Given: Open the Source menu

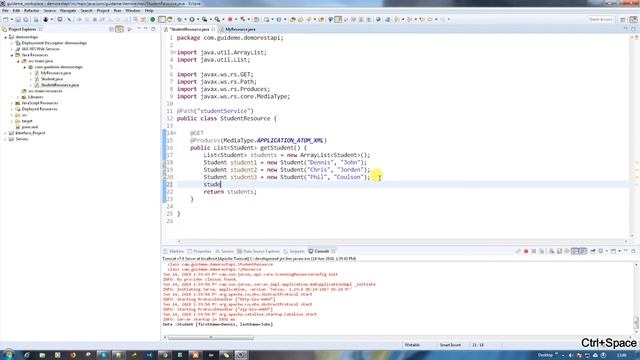Looking at the screenshot, I should (49, 11).
